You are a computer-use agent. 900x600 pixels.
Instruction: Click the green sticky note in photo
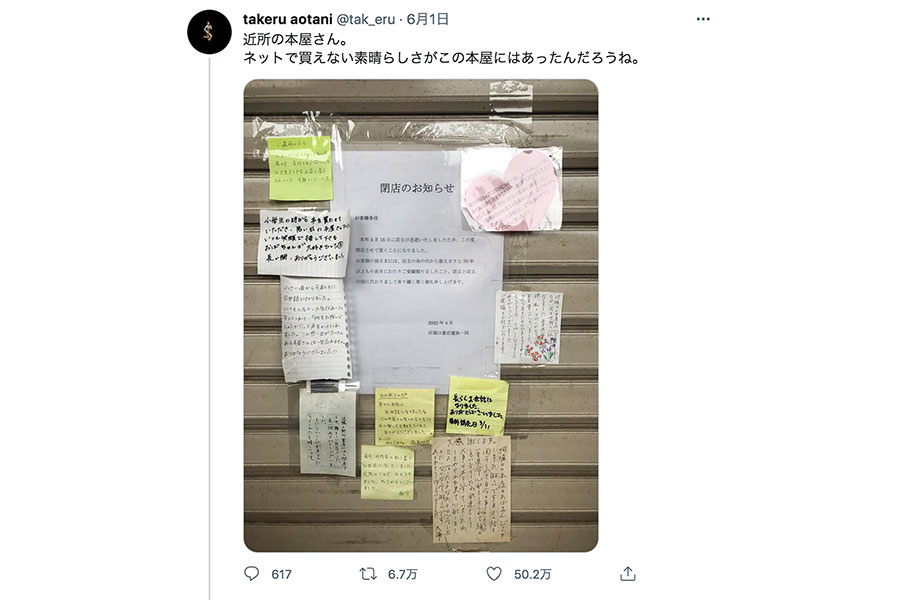[300, 168]
